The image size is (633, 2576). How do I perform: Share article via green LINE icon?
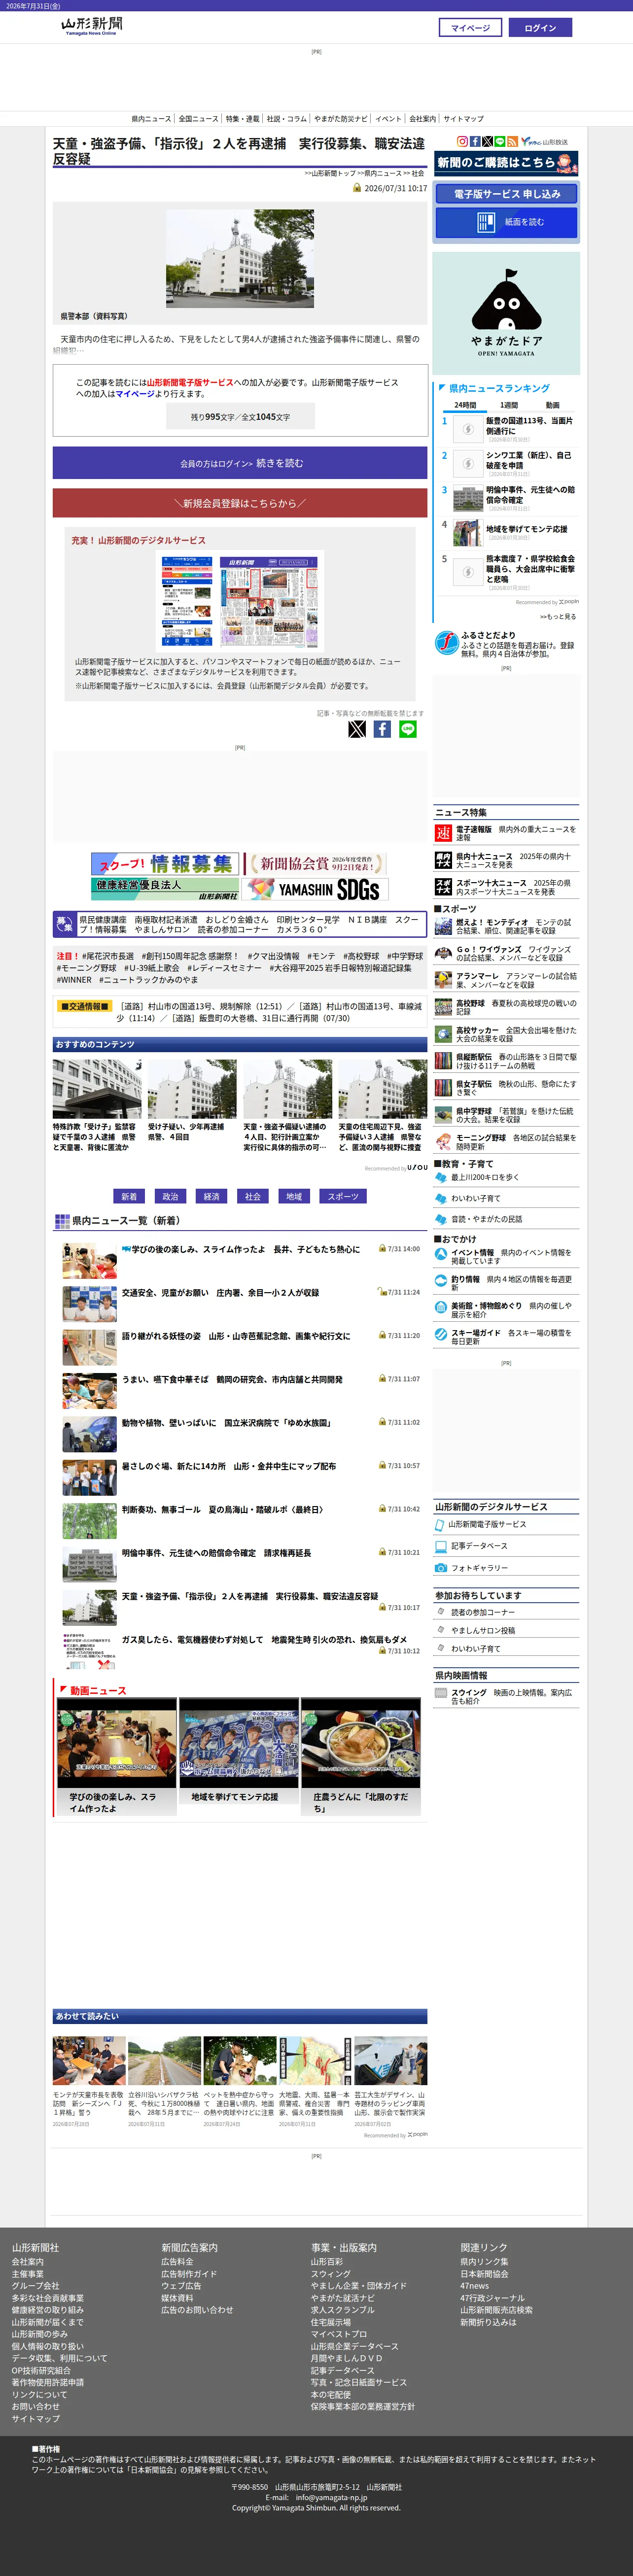408,729
